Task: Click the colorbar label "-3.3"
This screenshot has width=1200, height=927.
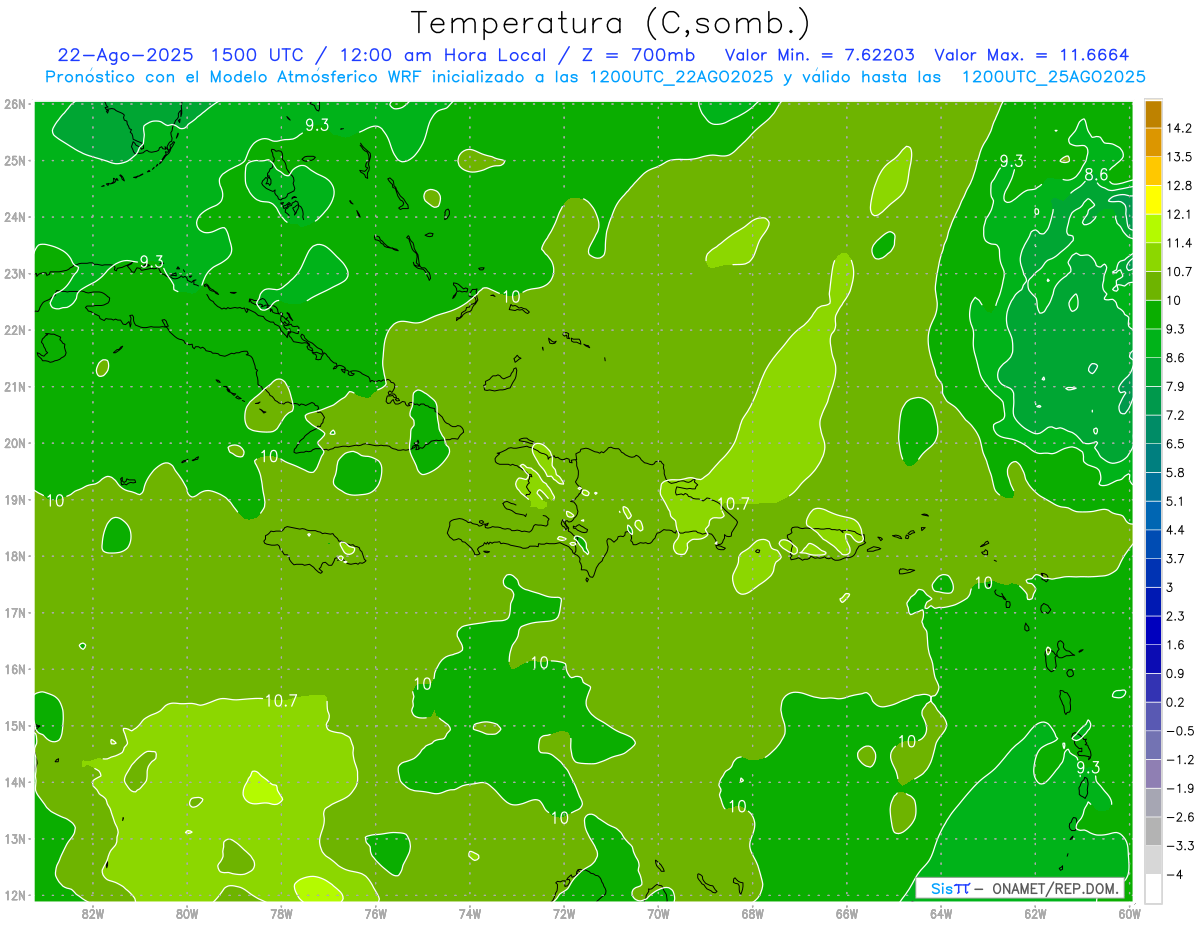Action: click(x=1179, y=845)
